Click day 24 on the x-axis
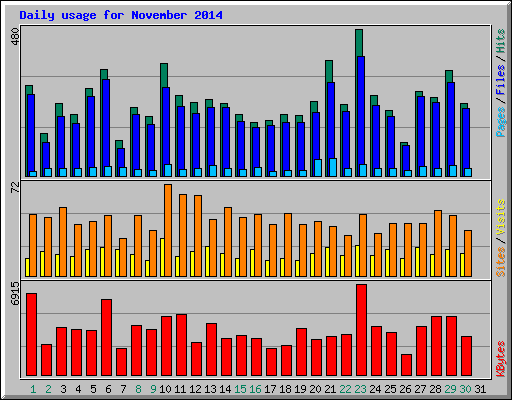 [375, 389]
